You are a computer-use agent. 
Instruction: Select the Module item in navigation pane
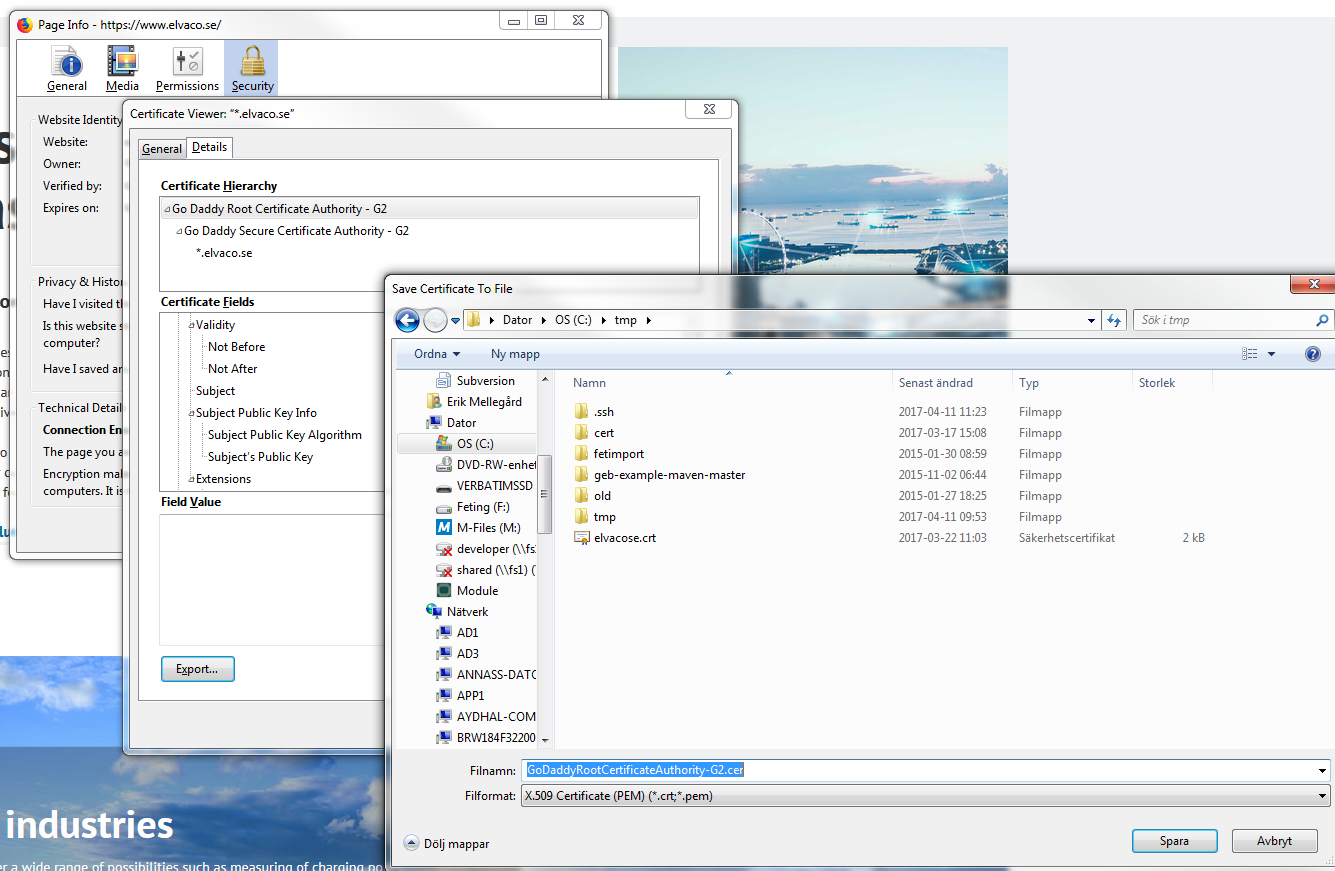[x=467, y=591]
